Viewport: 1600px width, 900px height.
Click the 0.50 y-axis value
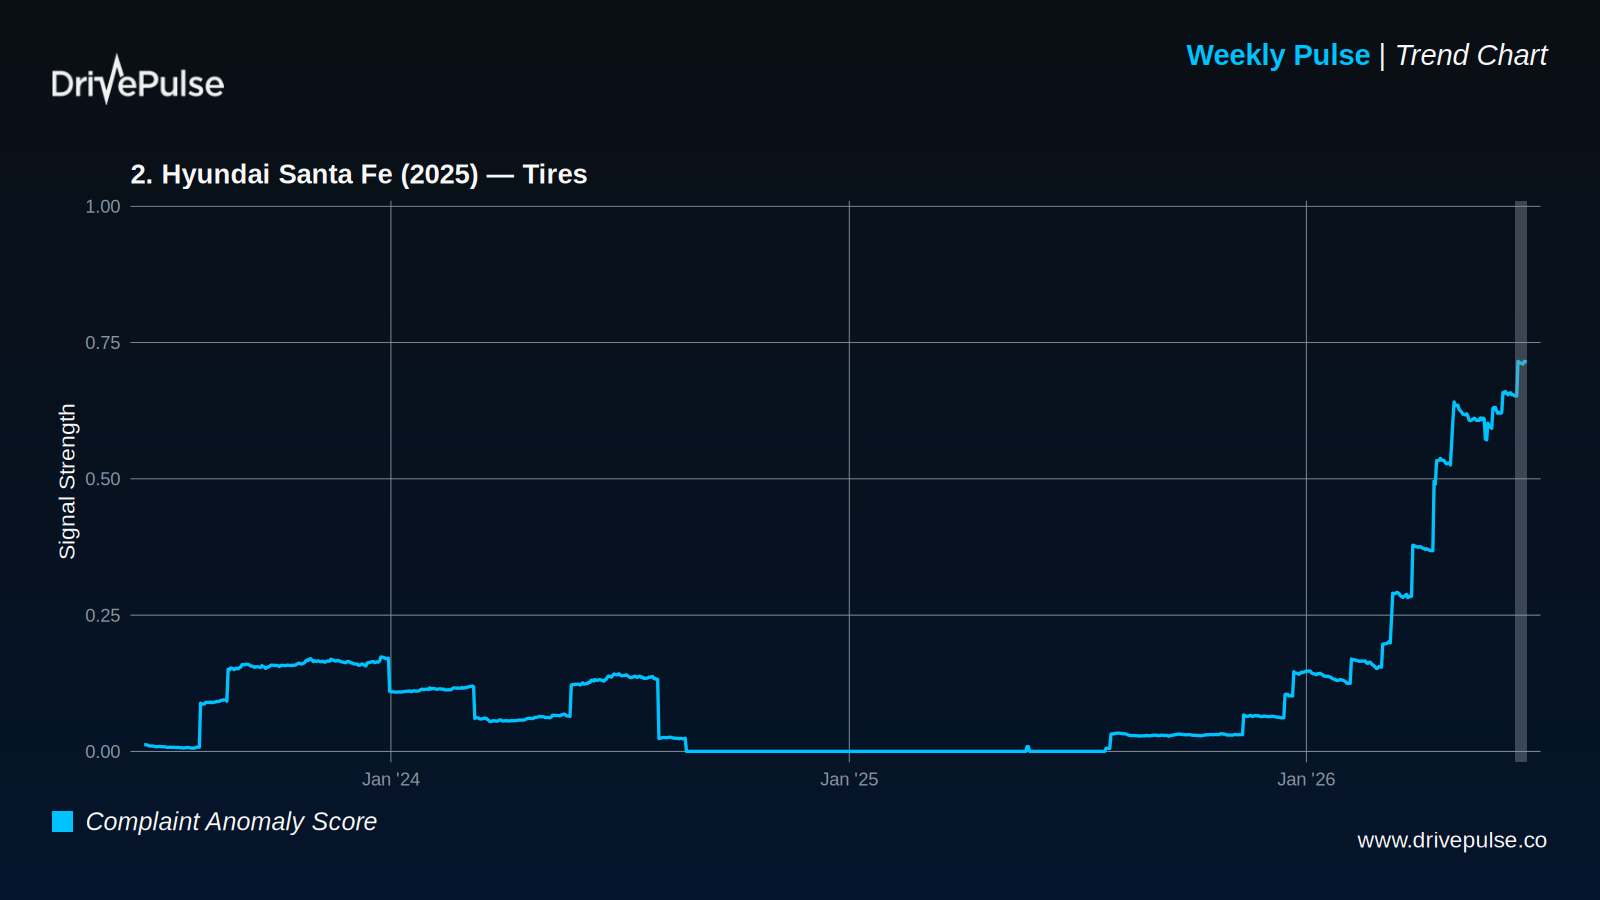[103, 479]
